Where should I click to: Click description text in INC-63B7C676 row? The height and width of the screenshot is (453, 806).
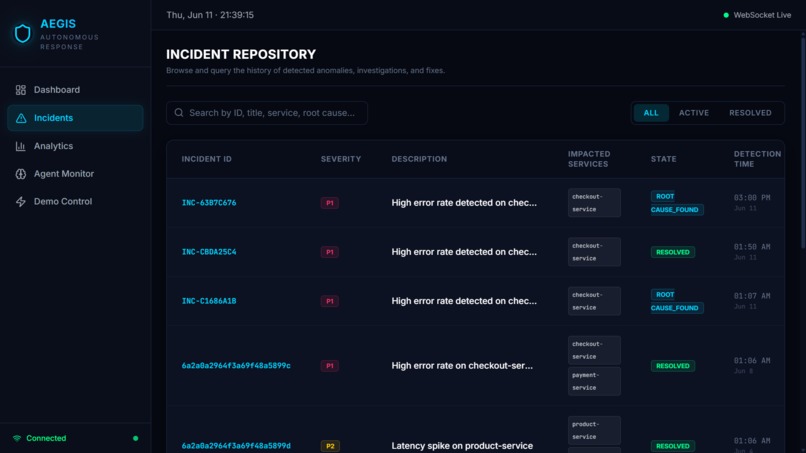pyautogui.click(x=464, y=203)
